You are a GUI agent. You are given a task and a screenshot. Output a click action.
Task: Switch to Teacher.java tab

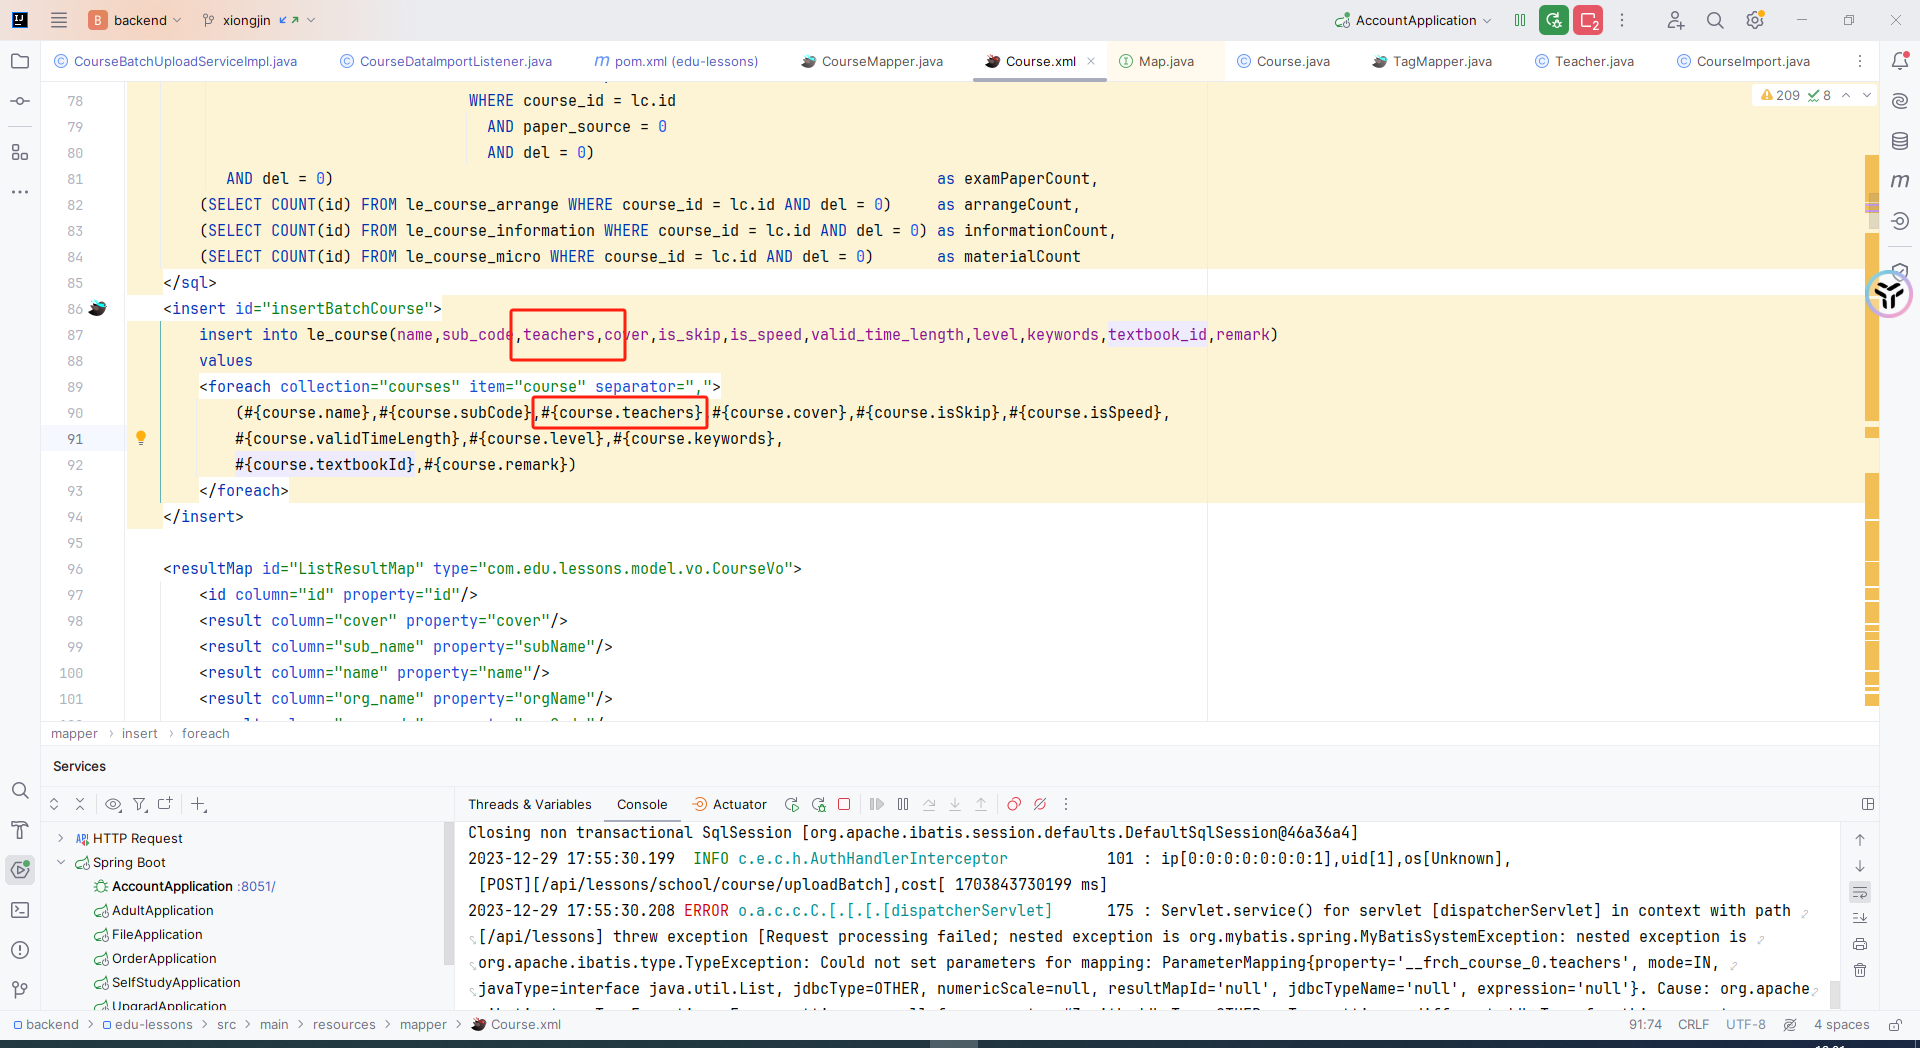point(1584,61)
